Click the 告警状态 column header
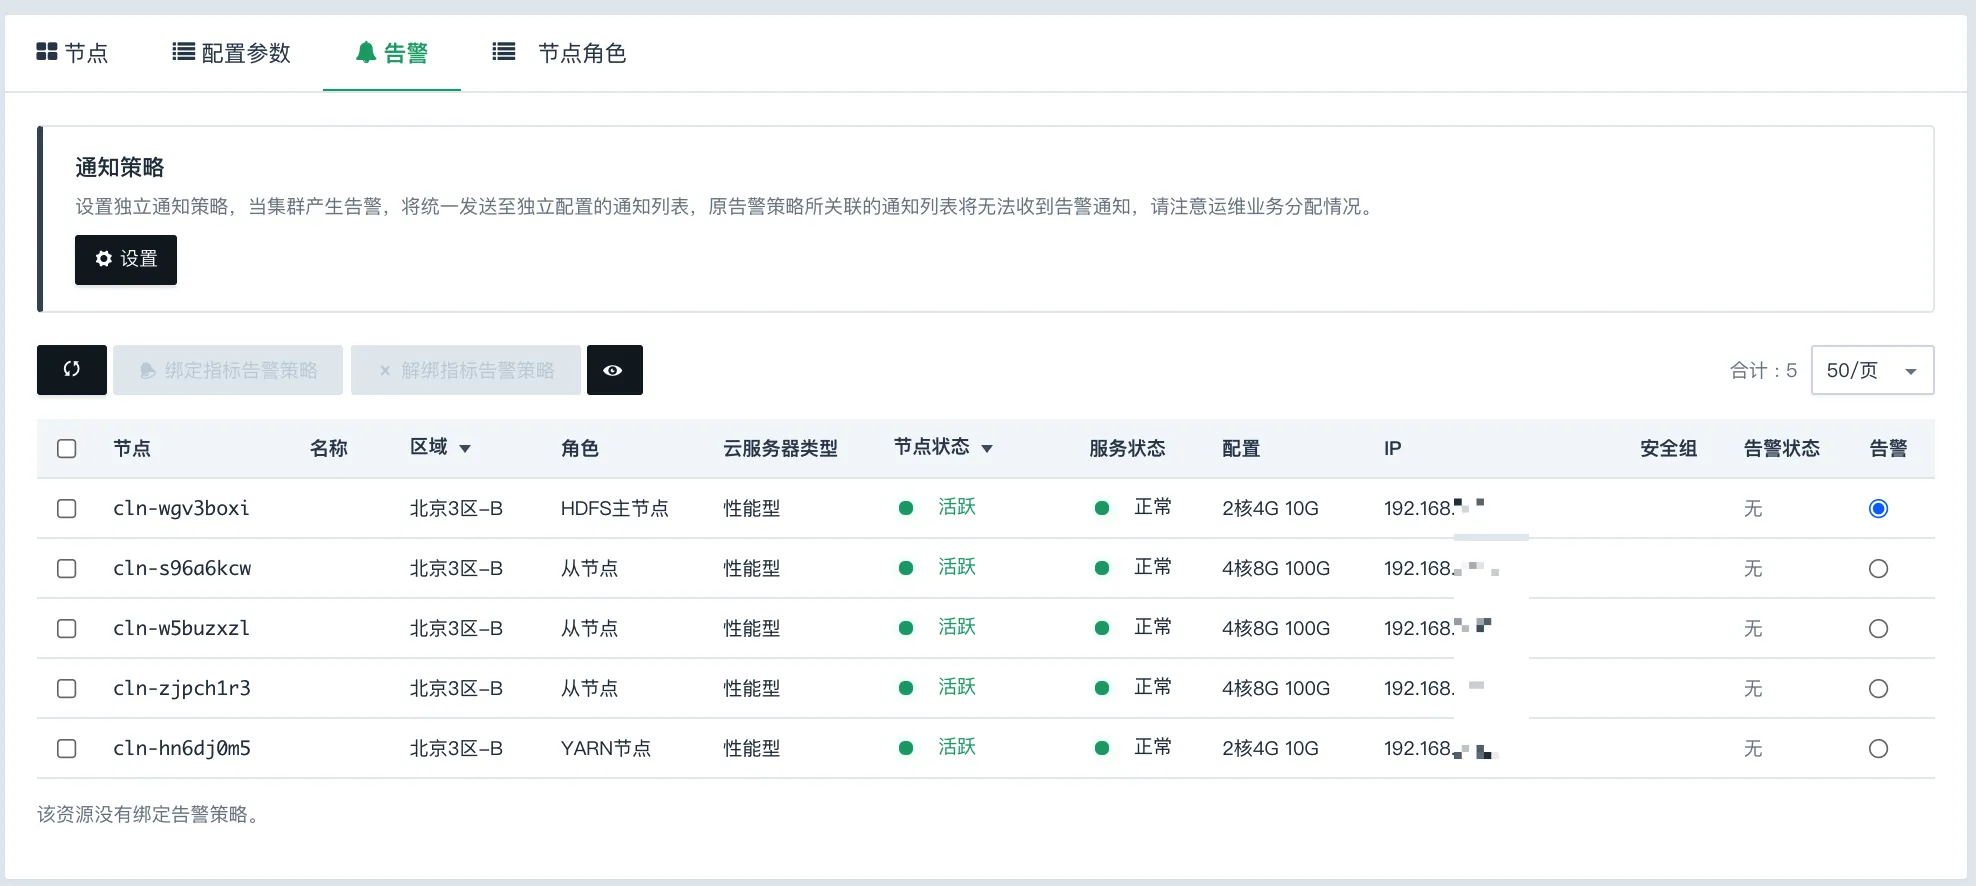The image size is (1976, 886). [x=1782, y=449]
